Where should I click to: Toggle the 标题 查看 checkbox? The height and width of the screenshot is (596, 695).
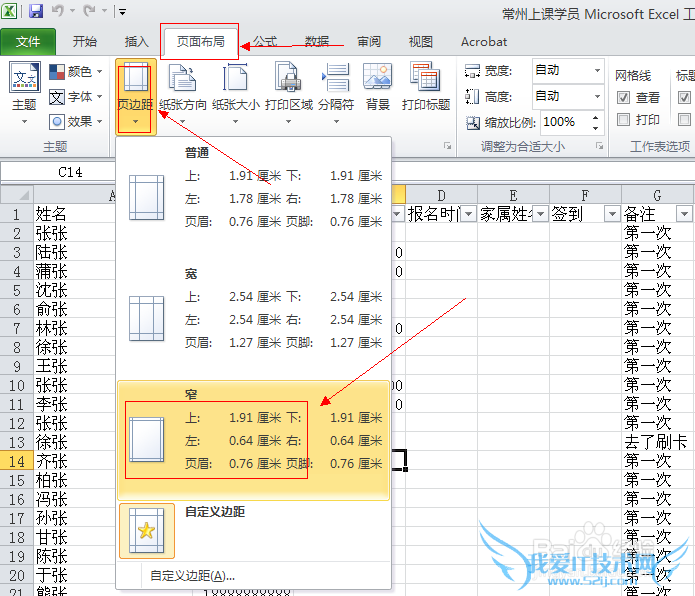[x=684, y=97]
